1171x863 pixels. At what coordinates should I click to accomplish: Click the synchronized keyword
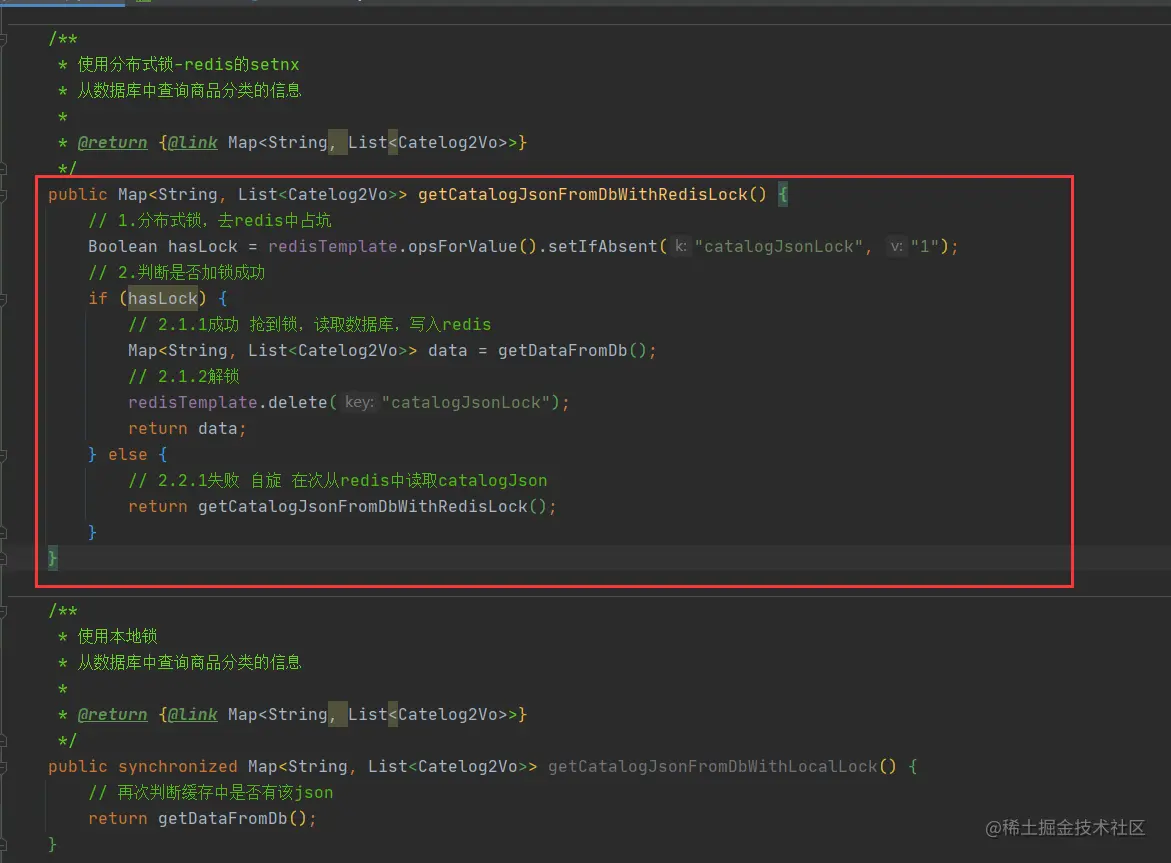(178, 767)
